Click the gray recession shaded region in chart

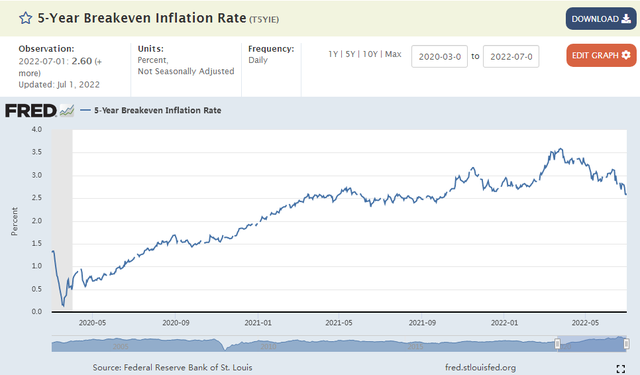(62, 220)
